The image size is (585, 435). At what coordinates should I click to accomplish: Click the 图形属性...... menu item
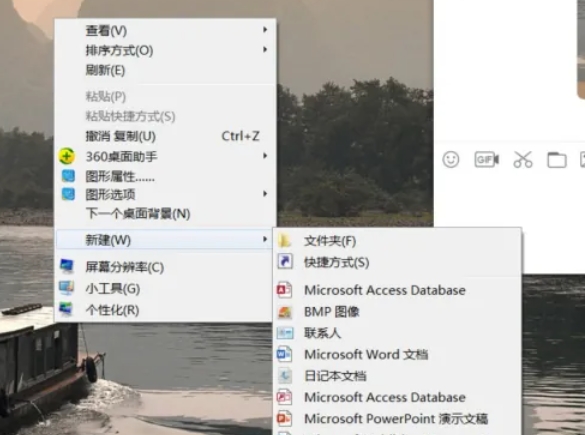pos(165,176)
